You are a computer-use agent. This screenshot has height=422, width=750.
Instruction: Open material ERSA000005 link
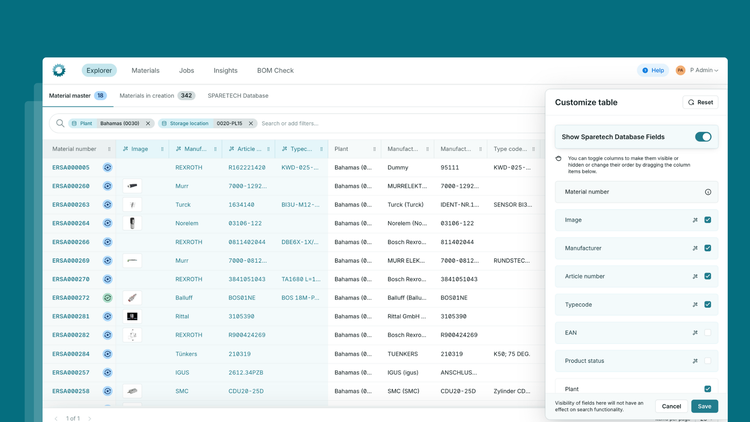pos(71,167)
